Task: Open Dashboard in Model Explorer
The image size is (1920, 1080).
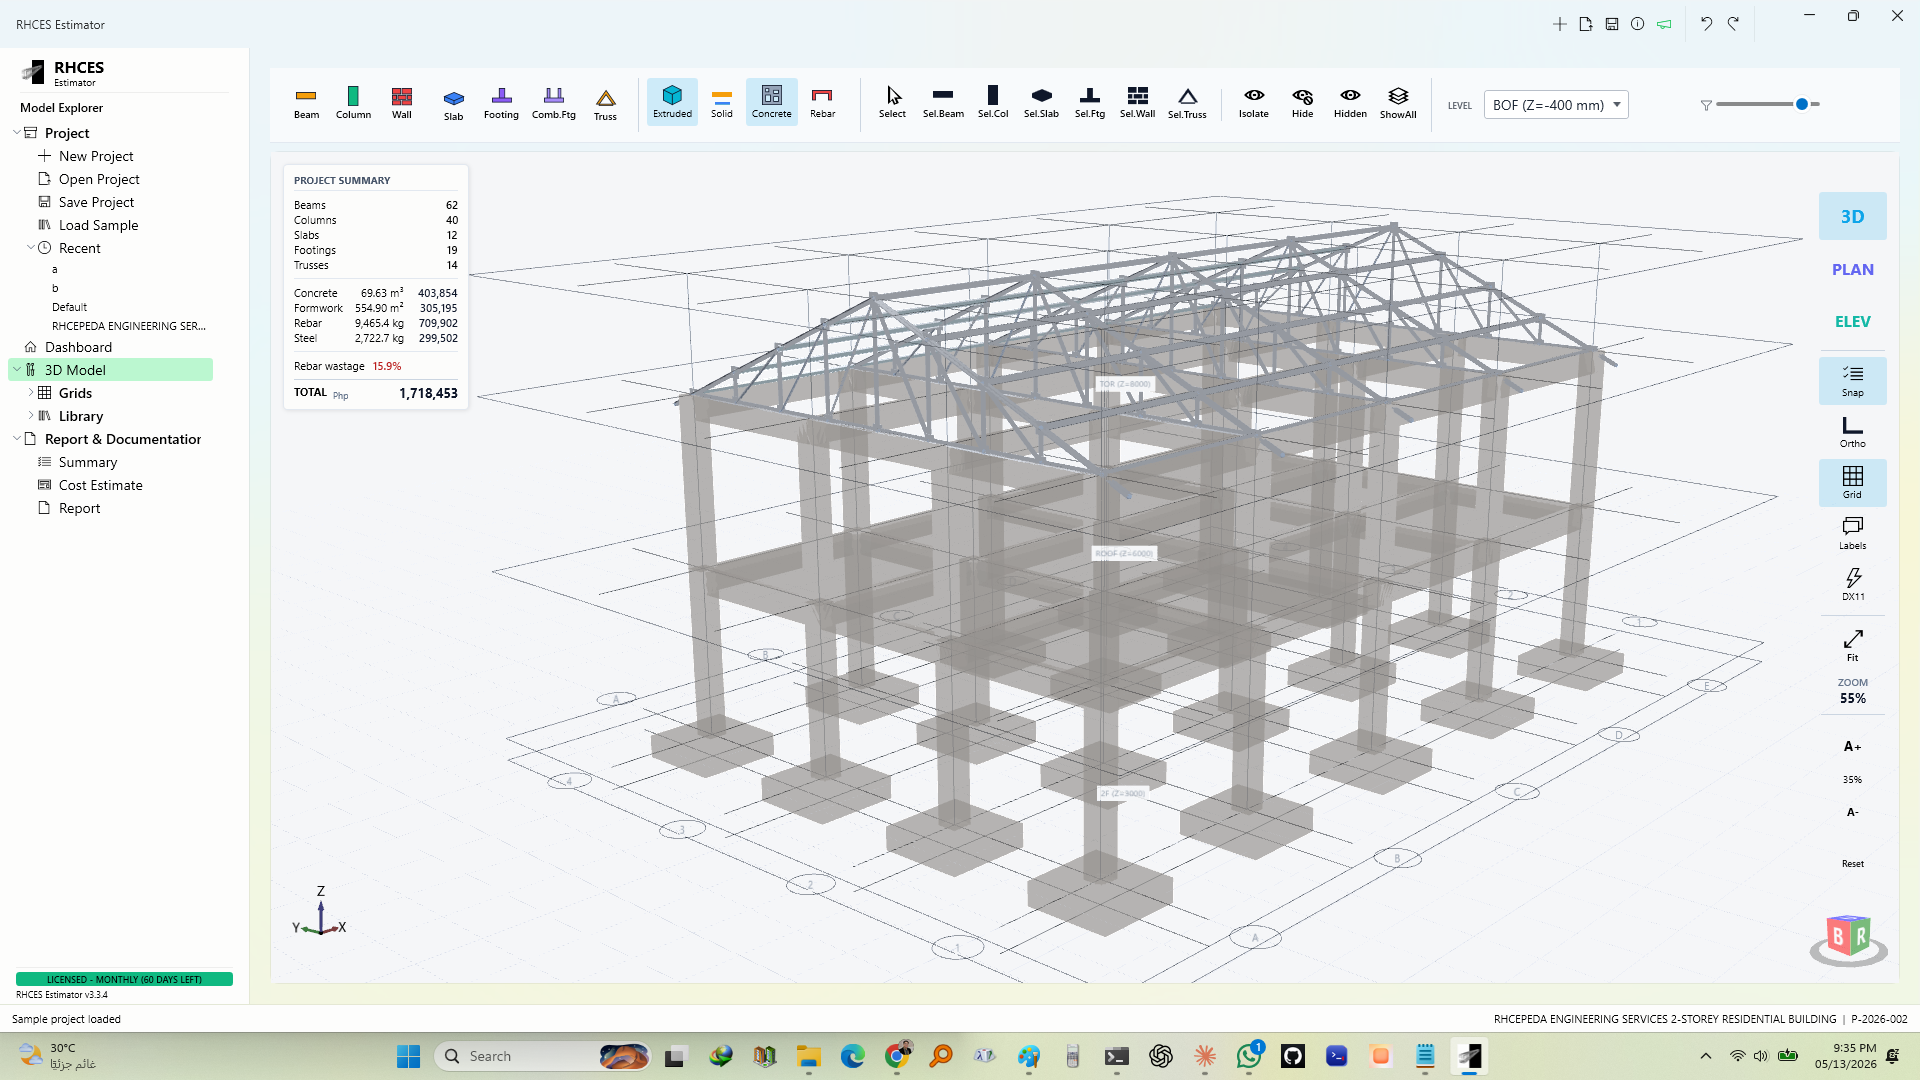Action: 78,347
